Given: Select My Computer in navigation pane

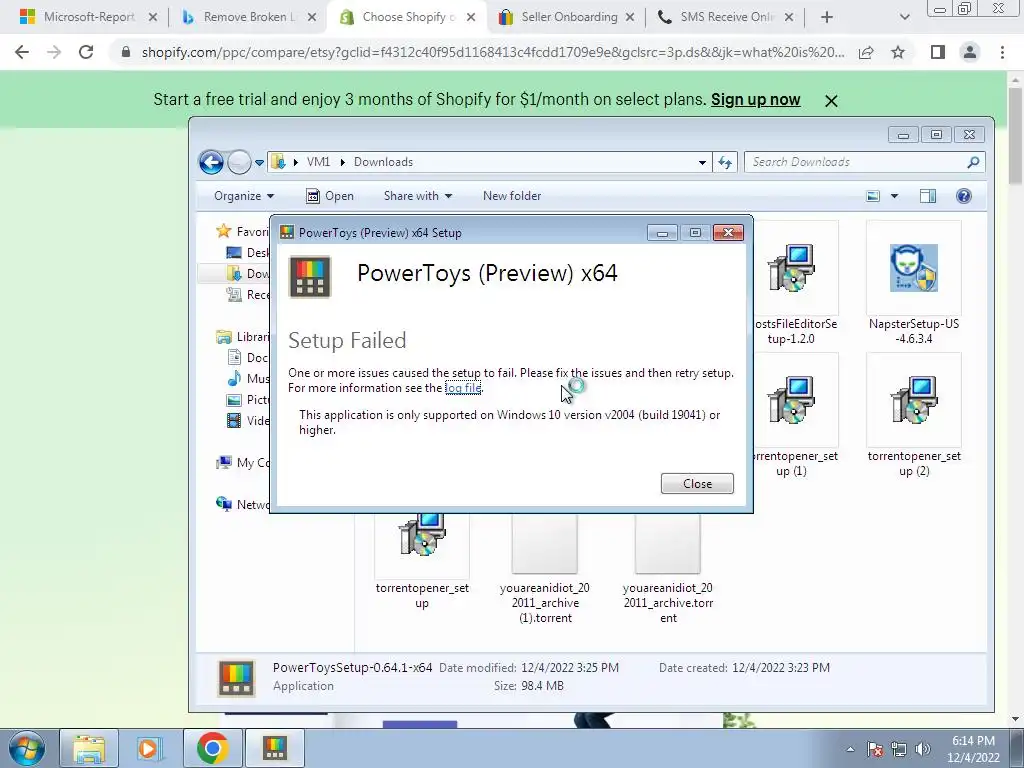Looking at the screenshot, I should (242, 463).
